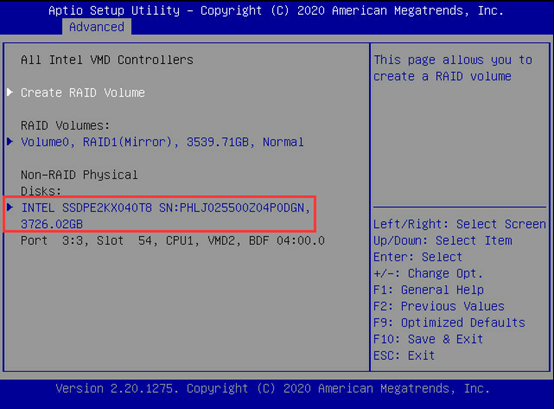This screenshot has height=409, width=554.
Task: Click the arrow icon before INTEL SSDPE2KX040T8
Action: pos(10,207)
